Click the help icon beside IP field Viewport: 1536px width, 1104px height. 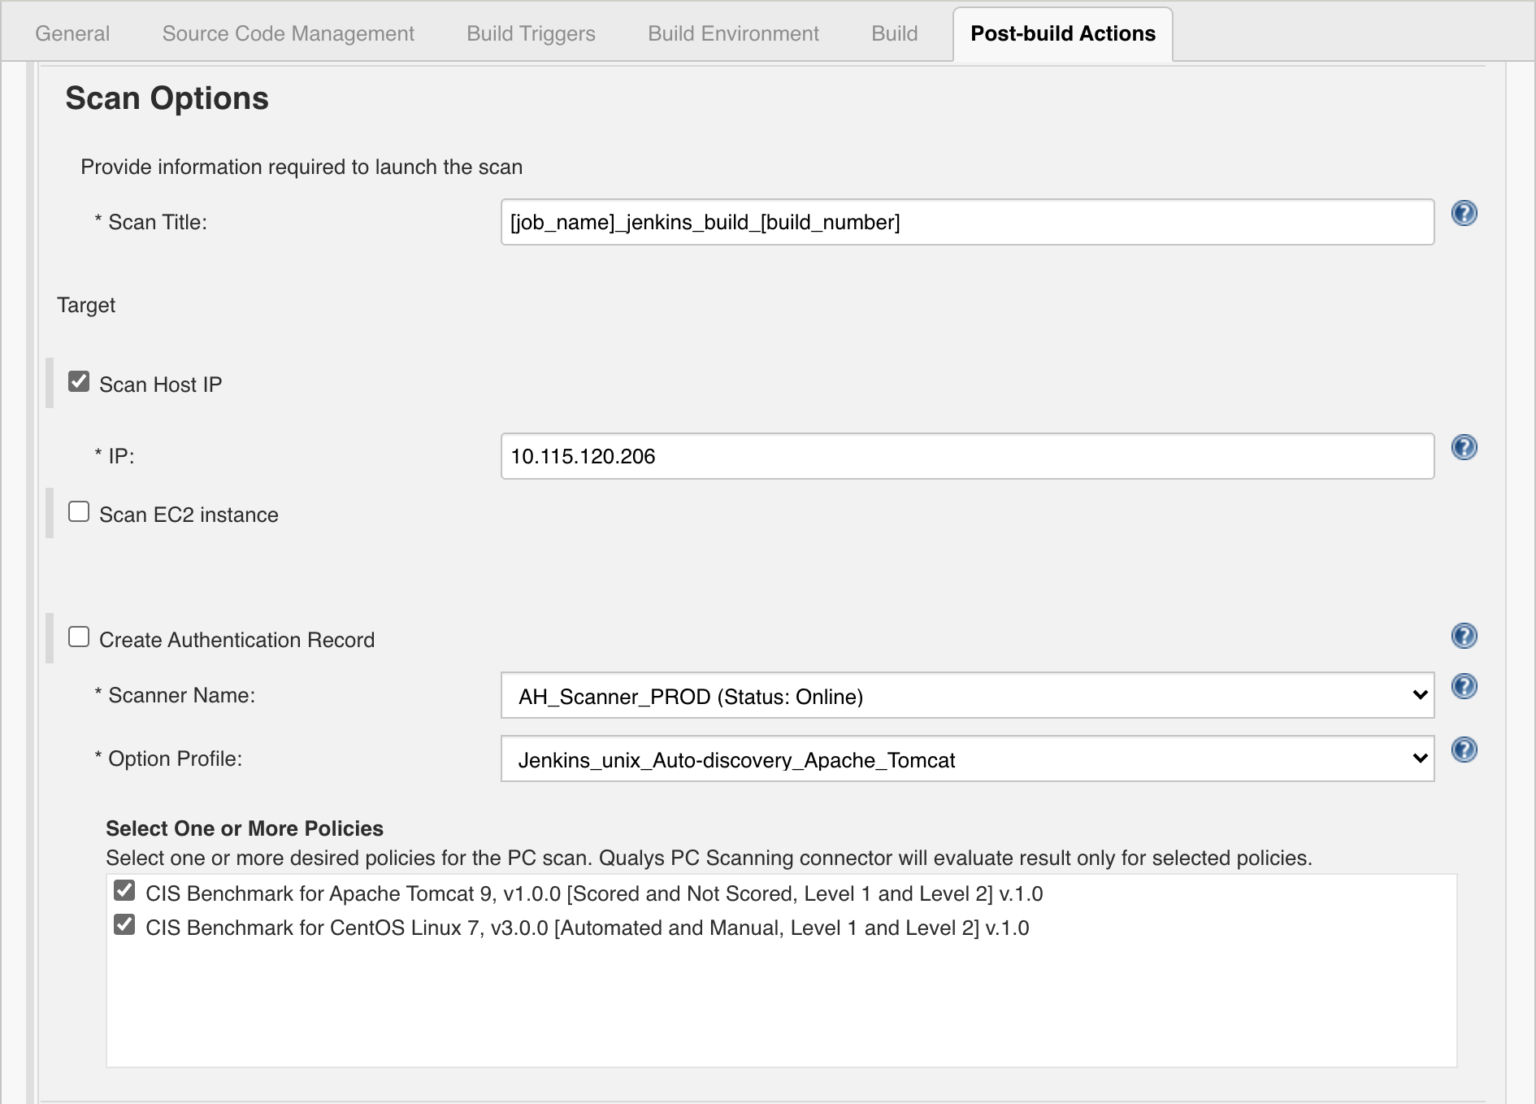tap(1463, 448)
